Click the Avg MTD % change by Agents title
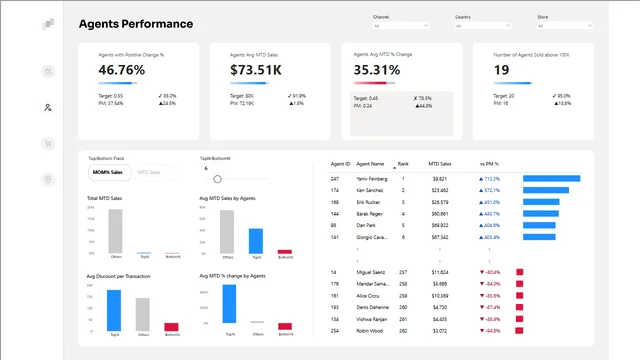This screenshot has height=360, width=640. (232, 276)
